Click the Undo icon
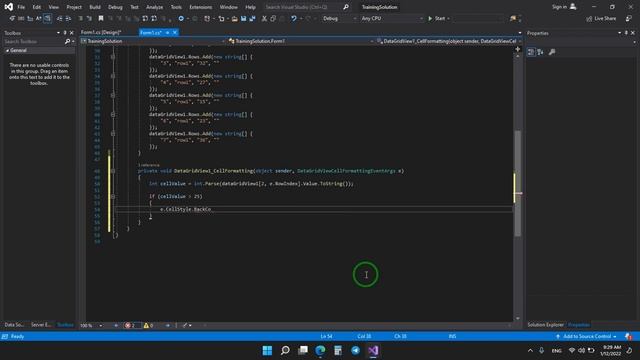 pos(293,18)
